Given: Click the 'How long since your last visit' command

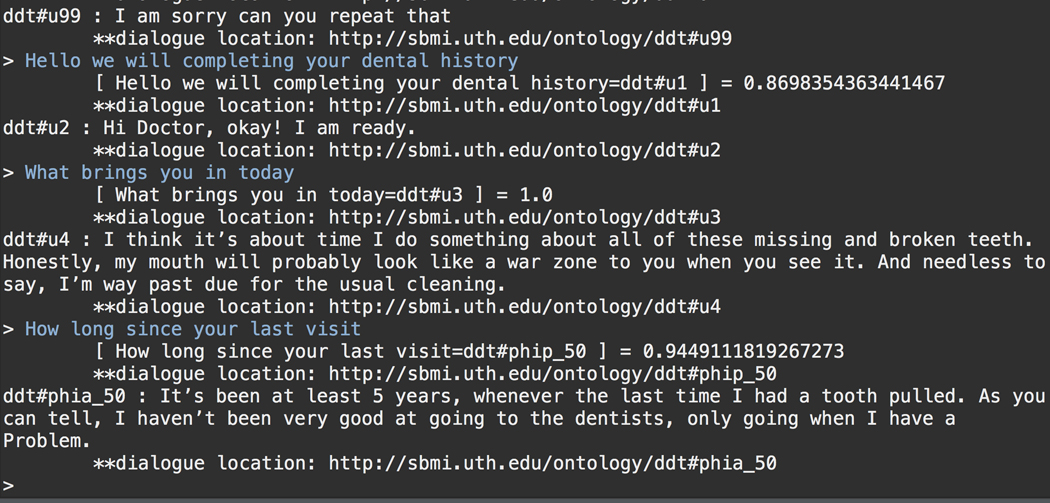Looking at the screenshot, I should (193, 329).
